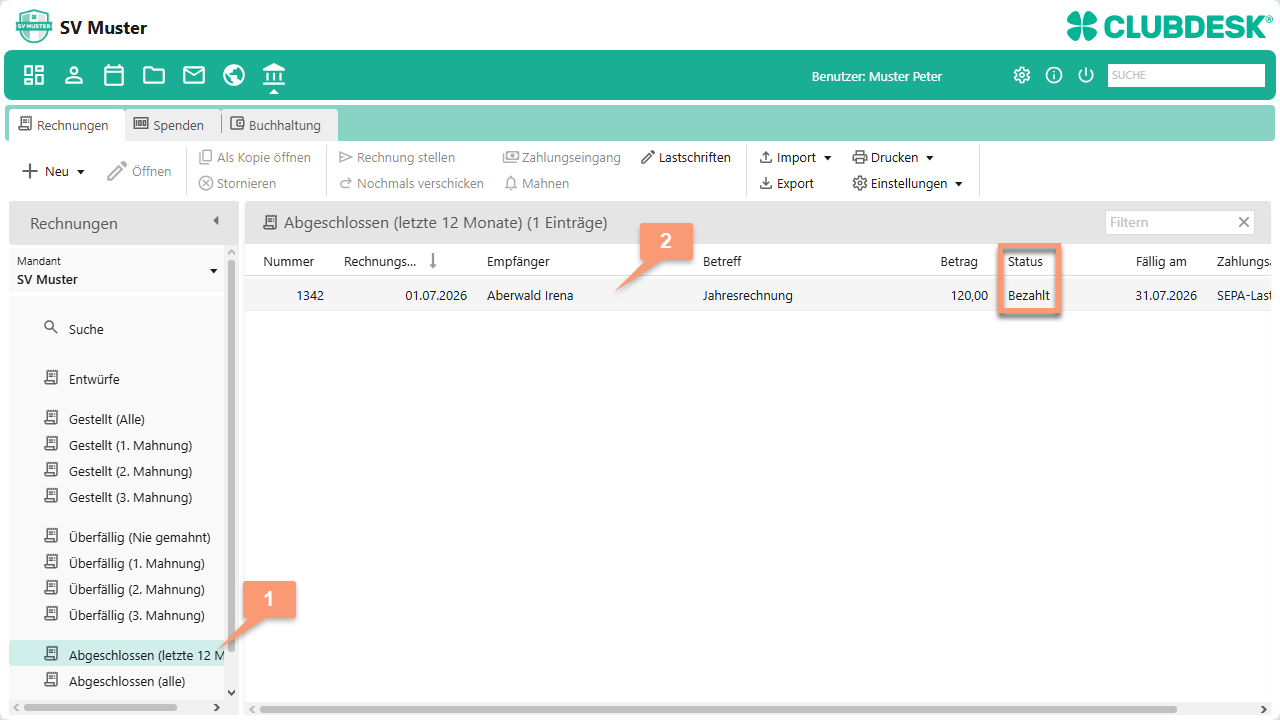Sort by the Rechnungsdatum column header
Viewport: 1280px width, 720px height.
coord(379,261)
